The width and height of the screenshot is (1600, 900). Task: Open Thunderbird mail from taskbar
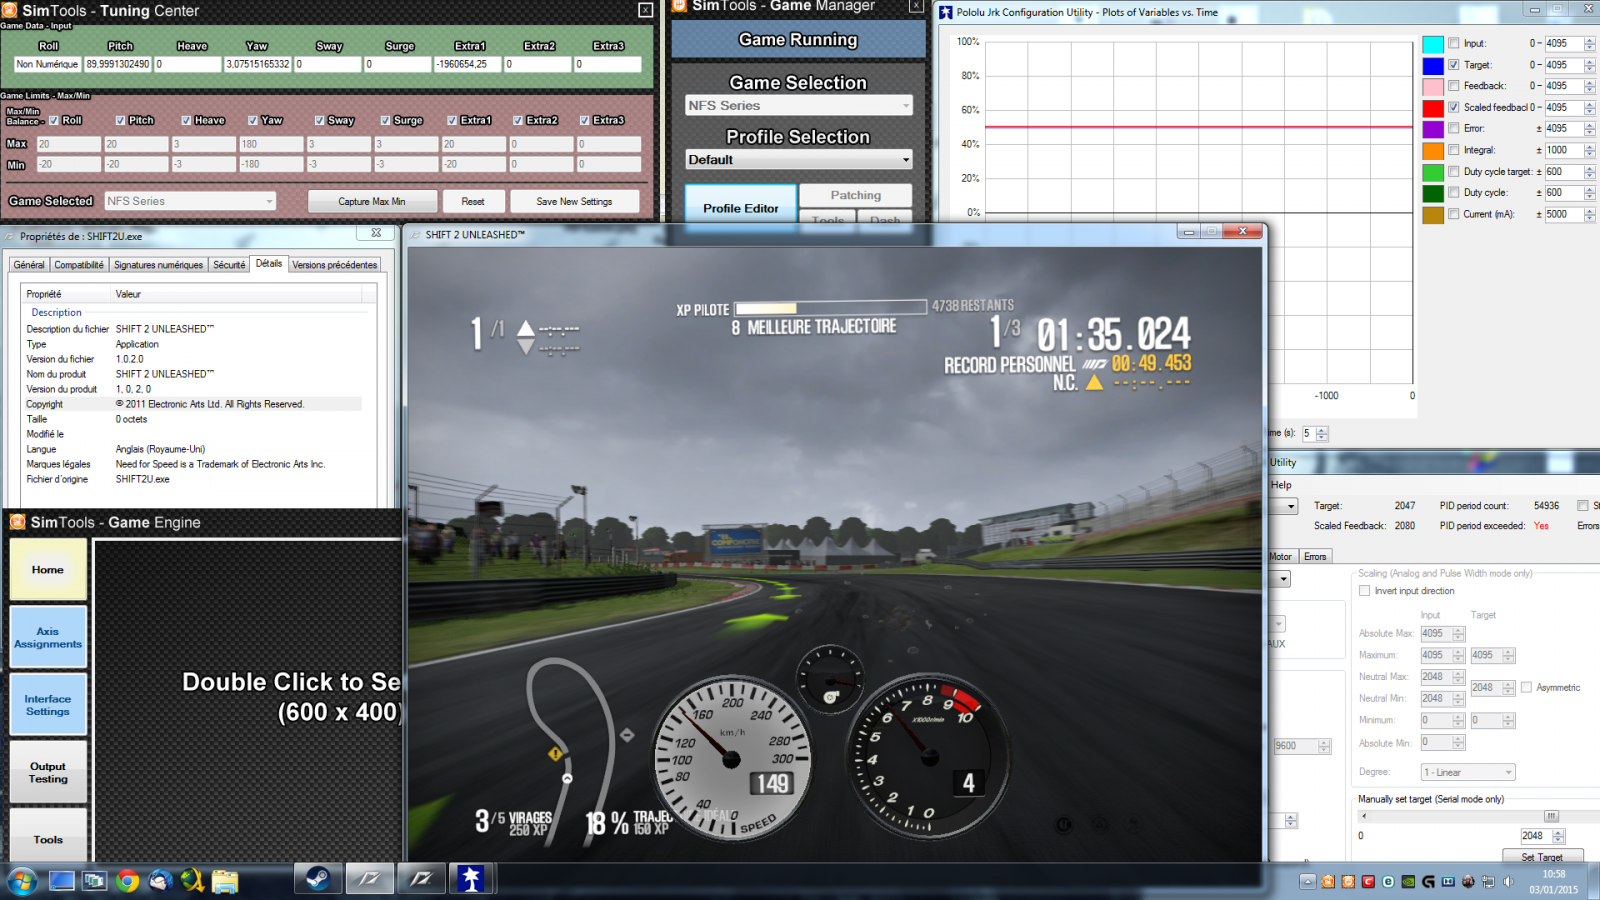(160, 881)
